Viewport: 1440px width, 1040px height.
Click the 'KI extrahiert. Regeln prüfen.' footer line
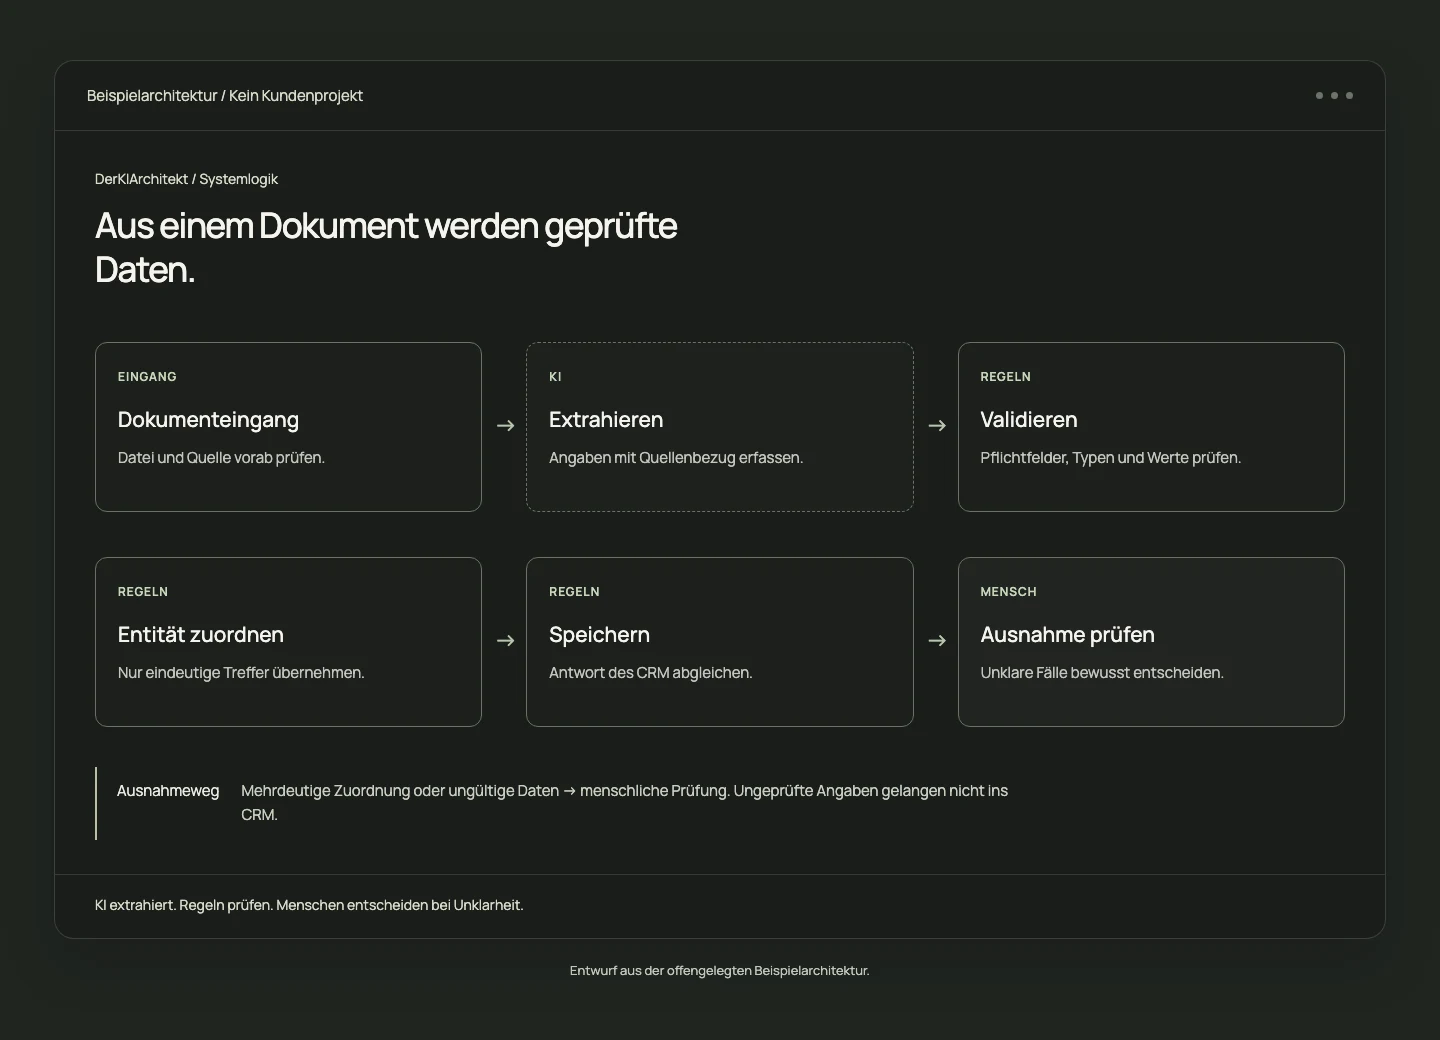click(309, 905)
